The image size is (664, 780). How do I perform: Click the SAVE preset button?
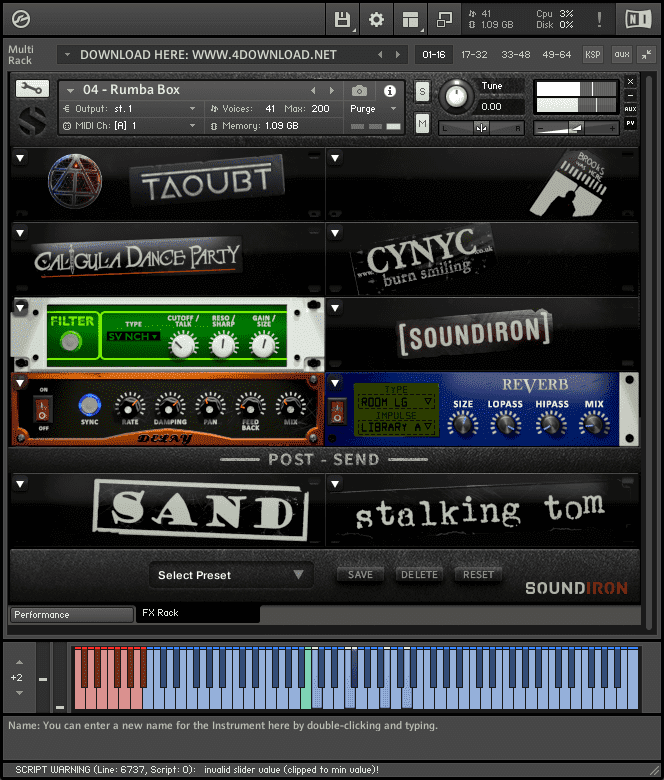pyautogui.click(x=361, y=575)
